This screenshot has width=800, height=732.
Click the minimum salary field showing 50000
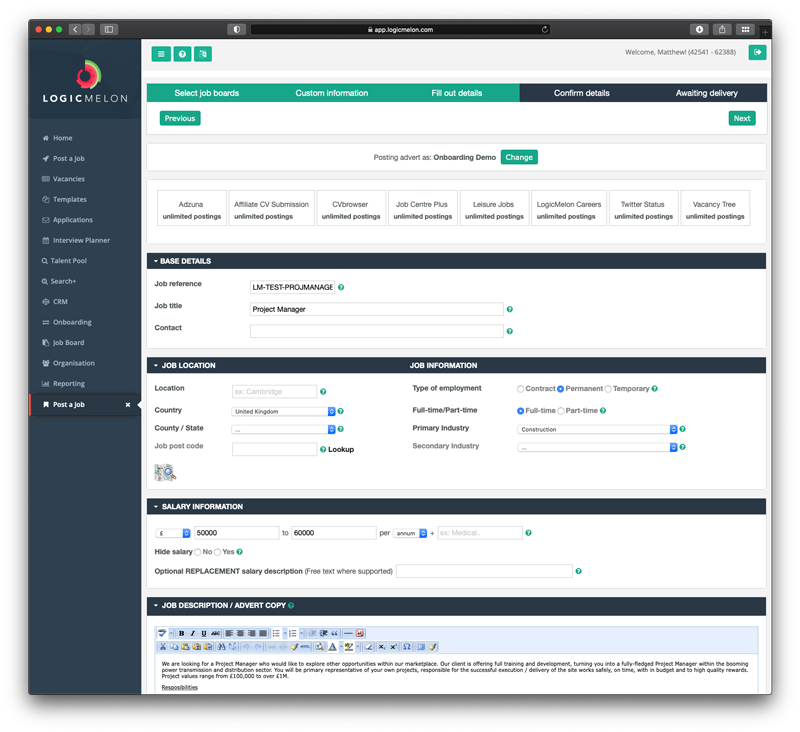tap(237, 533)
